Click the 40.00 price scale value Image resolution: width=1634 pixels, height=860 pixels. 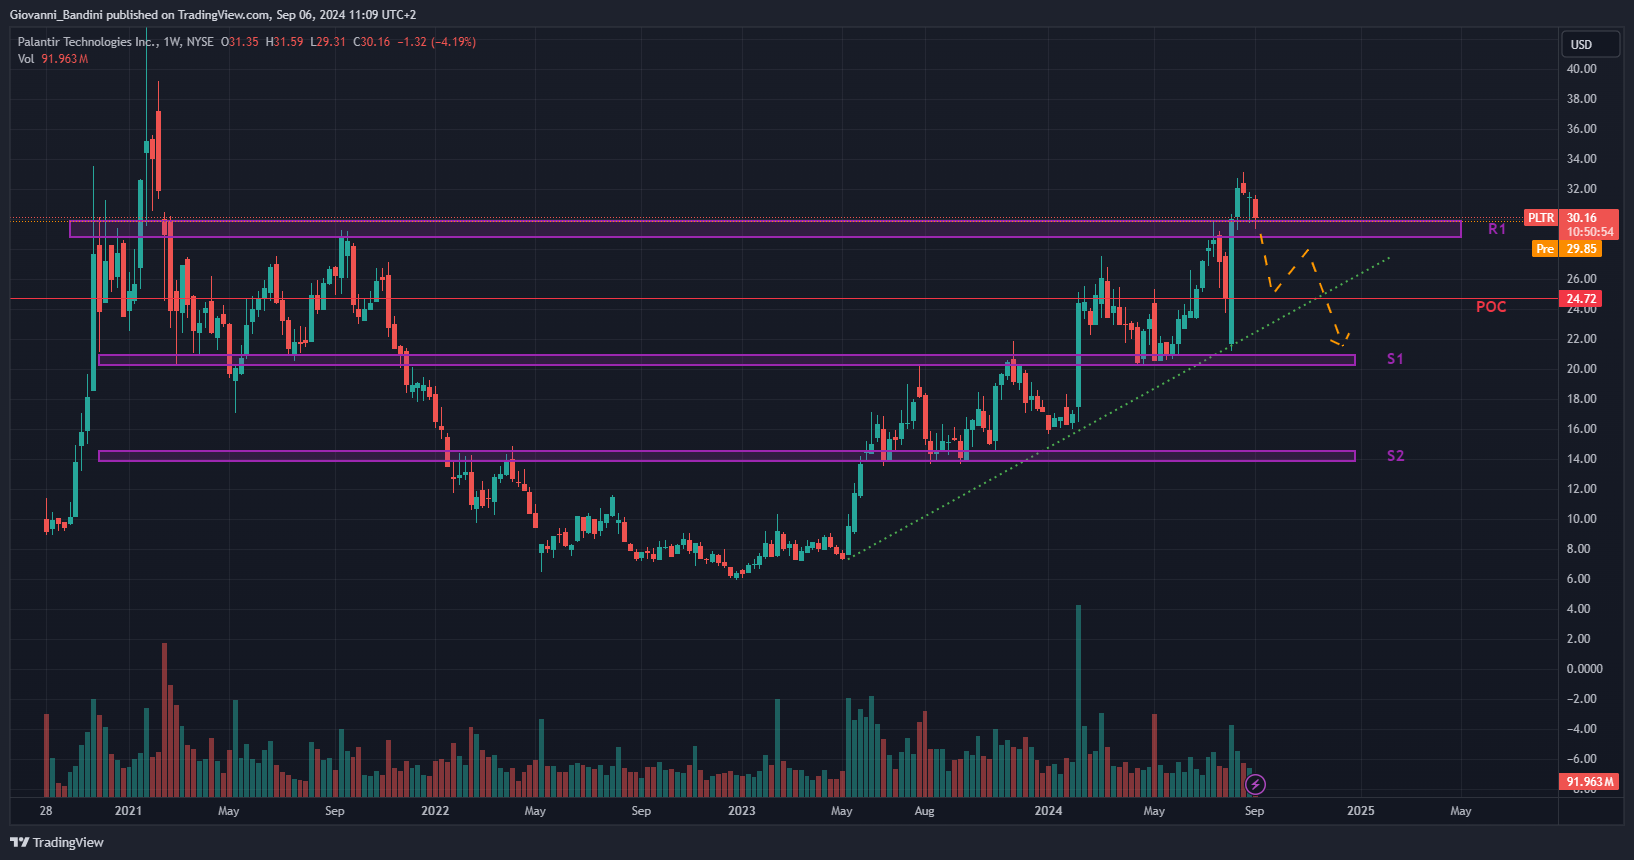[x=1581, y=69]
